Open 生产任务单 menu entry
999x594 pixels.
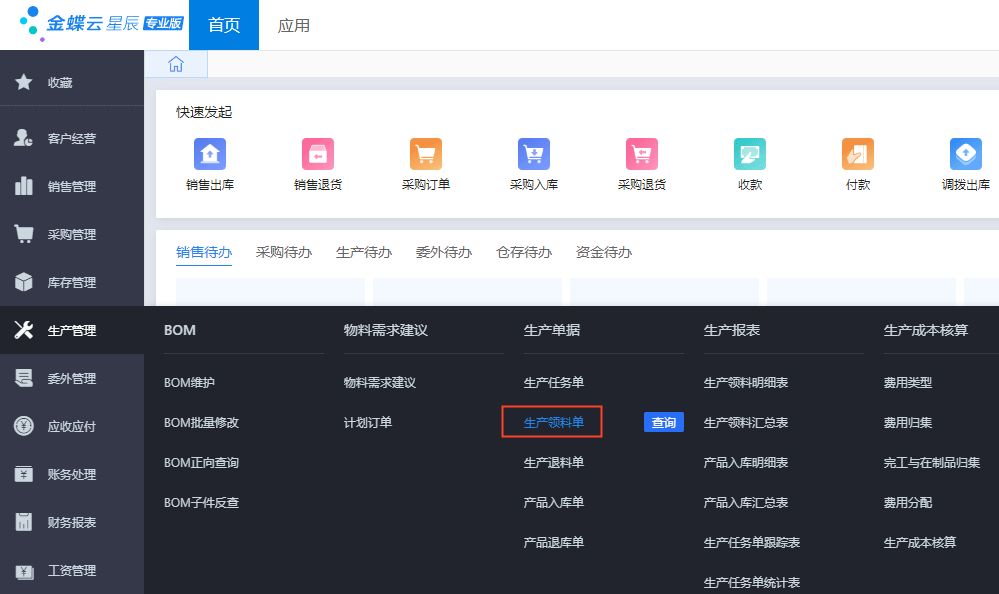[x=554, y=382]
